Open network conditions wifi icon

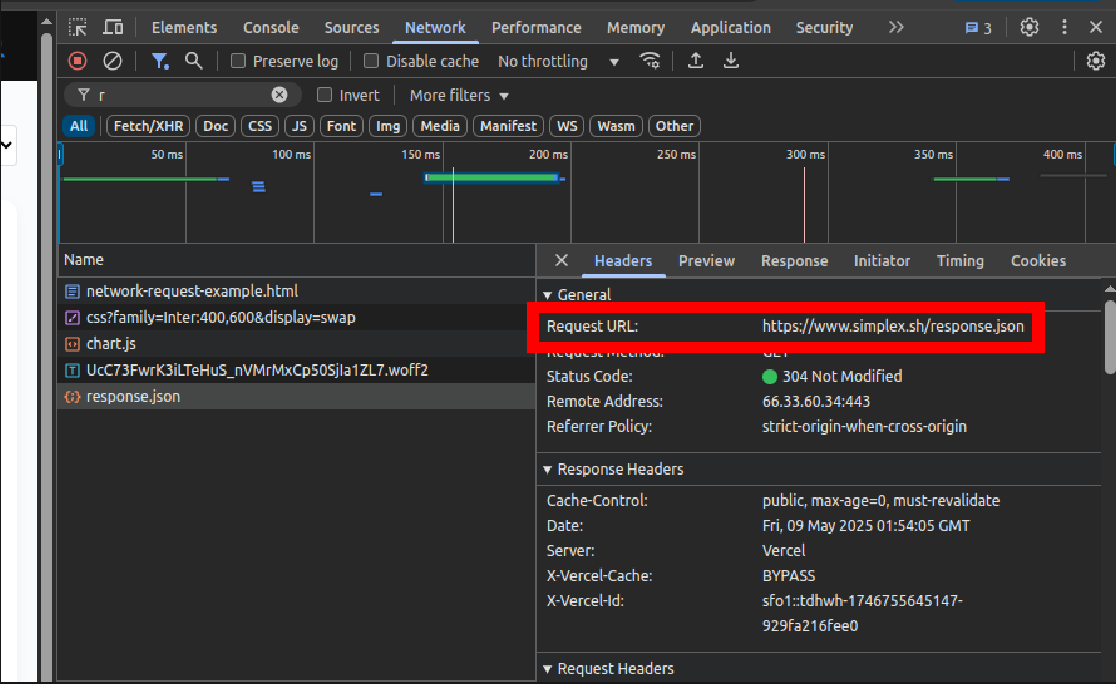[x=651, y=61]
